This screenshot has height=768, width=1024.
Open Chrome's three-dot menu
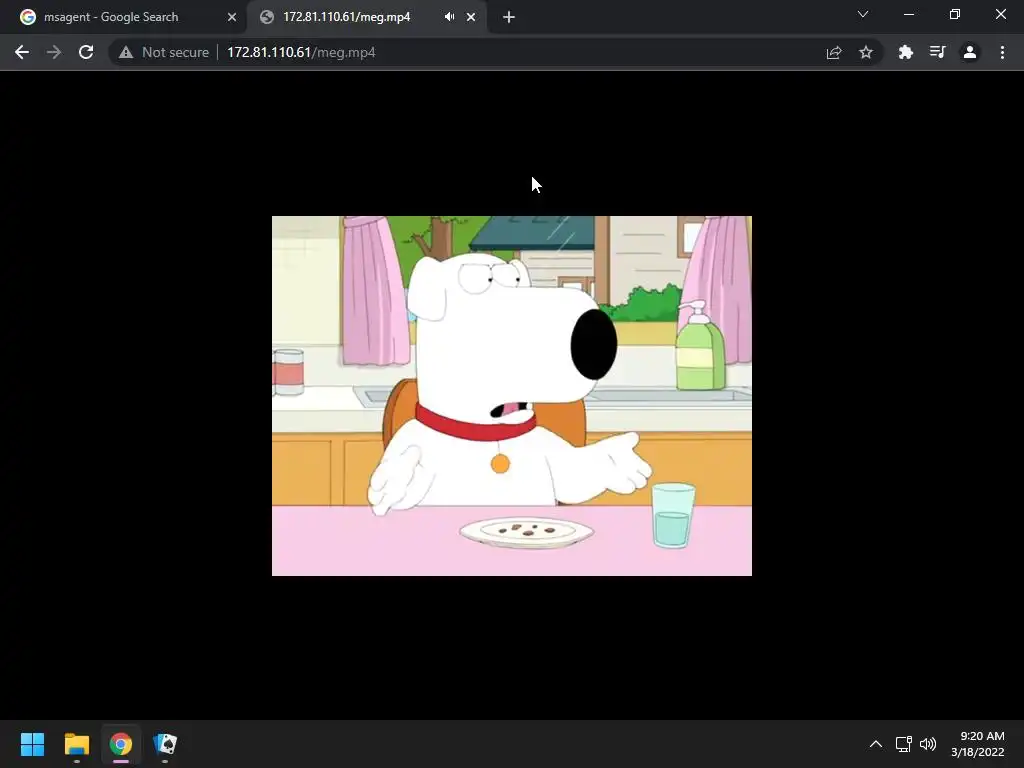point(1002,52)
